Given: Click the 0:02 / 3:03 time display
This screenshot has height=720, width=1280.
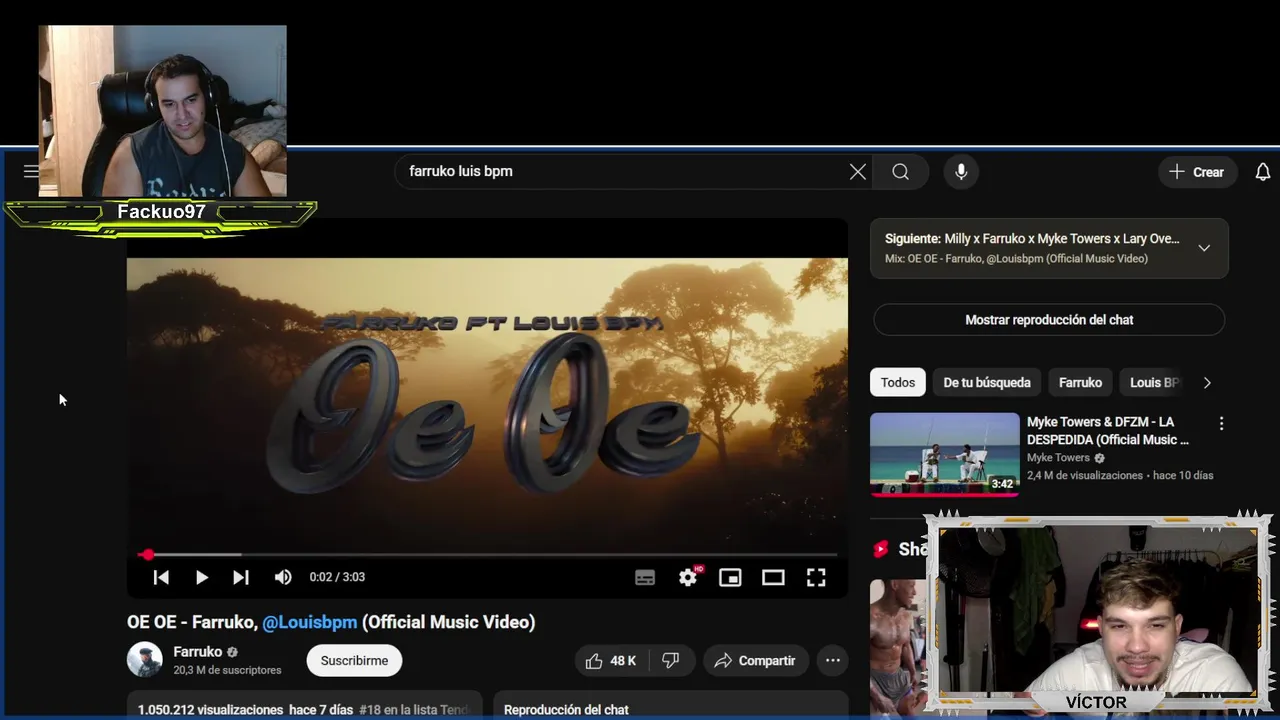Looking at the screenshot, I should (x=337, y=577).
